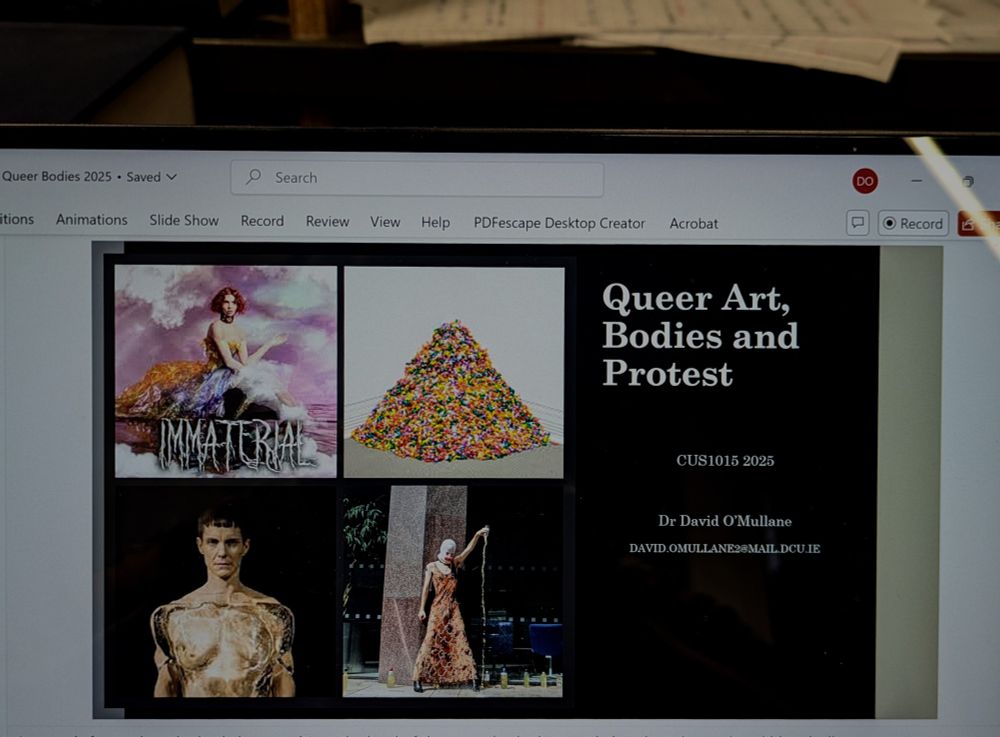Select the Immaterial album cover image

(x=226, y=372)
